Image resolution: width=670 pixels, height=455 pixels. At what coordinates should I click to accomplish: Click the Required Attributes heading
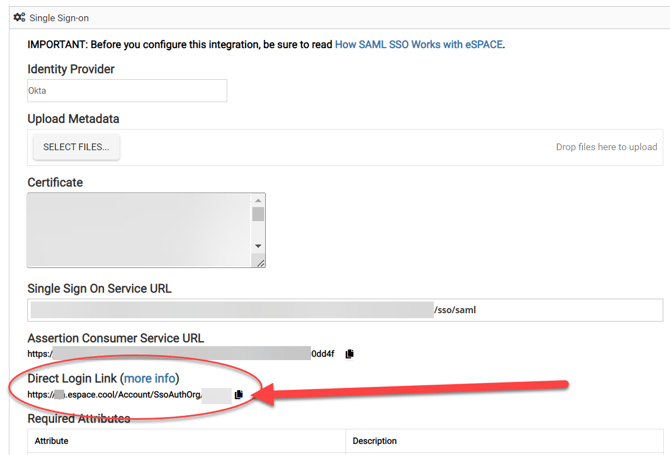[79, 418]
